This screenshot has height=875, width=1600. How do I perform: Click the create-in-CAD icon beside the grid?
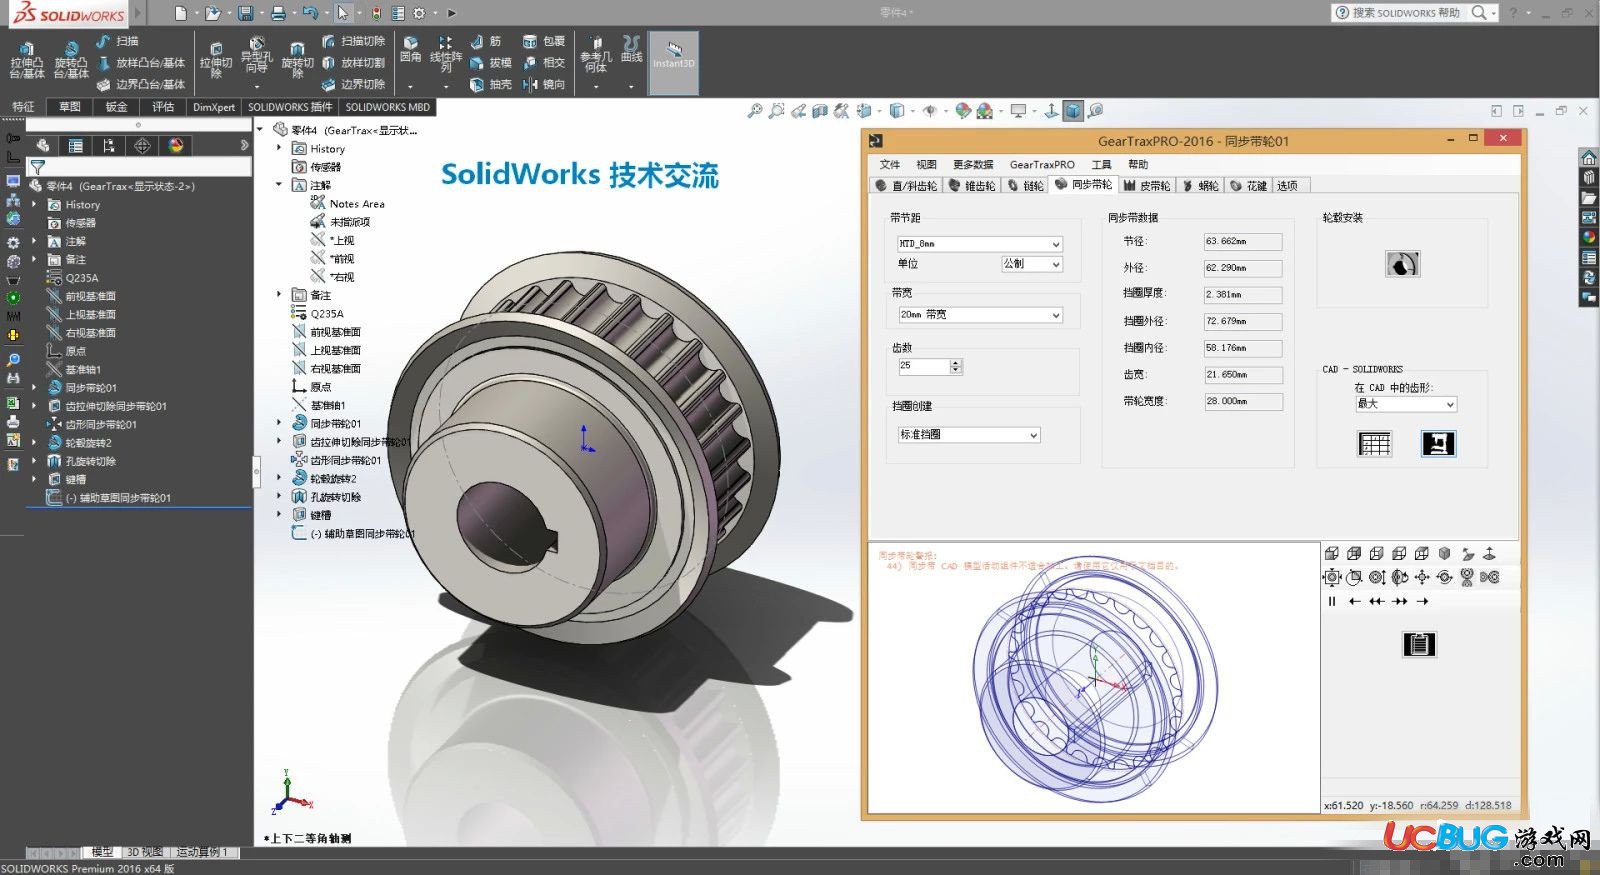click(x=1438, y=443)
